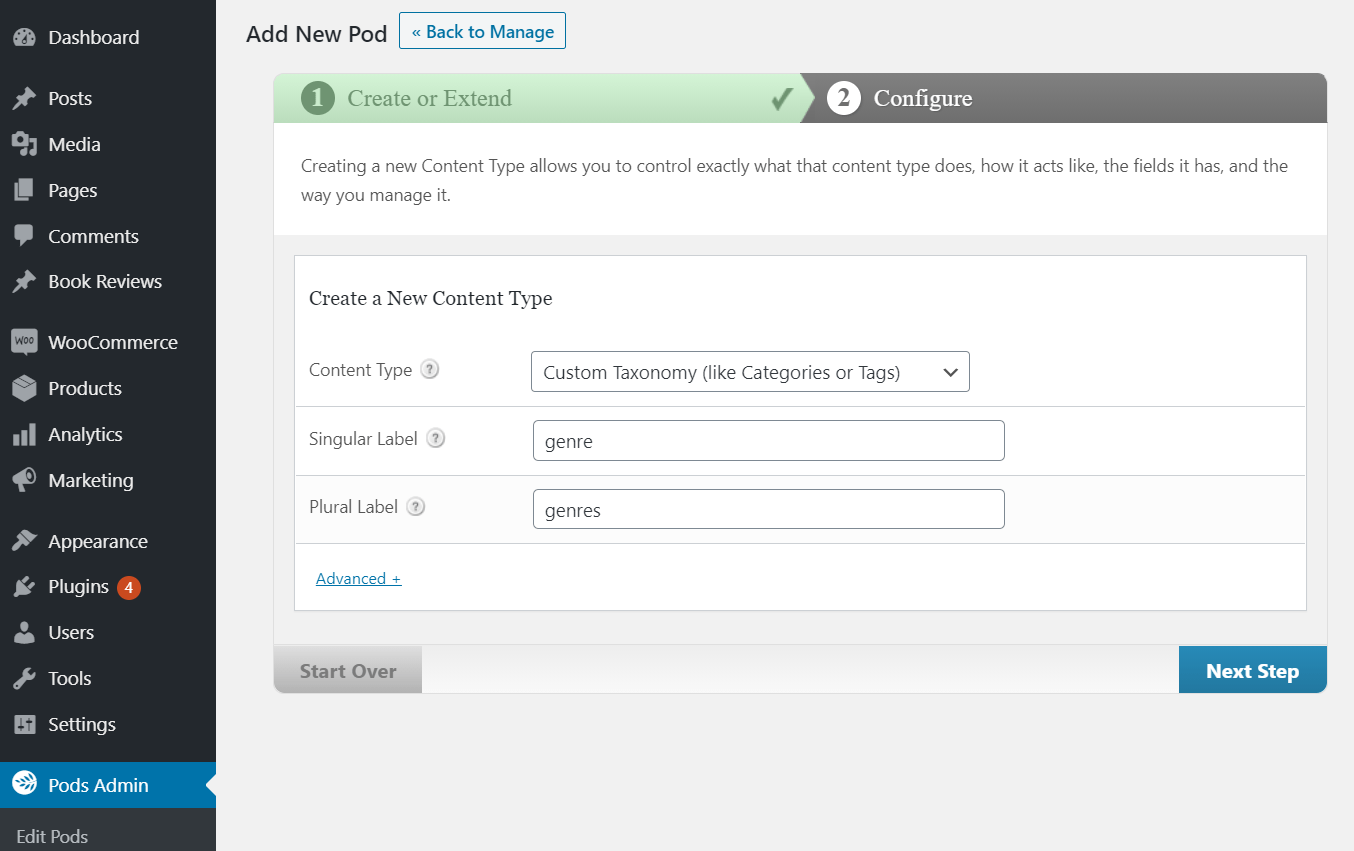The width and height of the screenshot is (1354, 851).
Task: Click the Singular Label input field
Action: pos(768,441)
